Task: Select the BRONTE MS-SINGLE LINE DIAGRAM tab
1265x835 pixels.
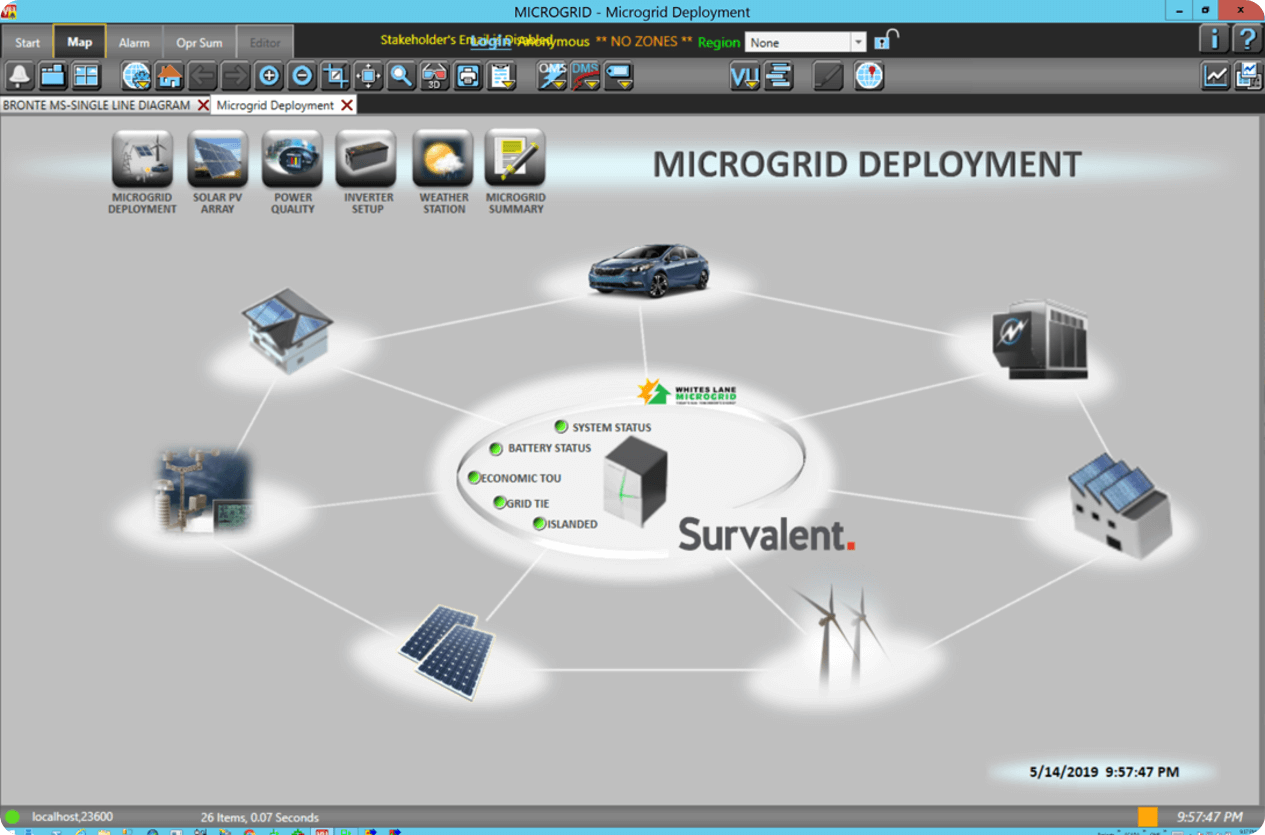Action: click(x=96, y=105)
